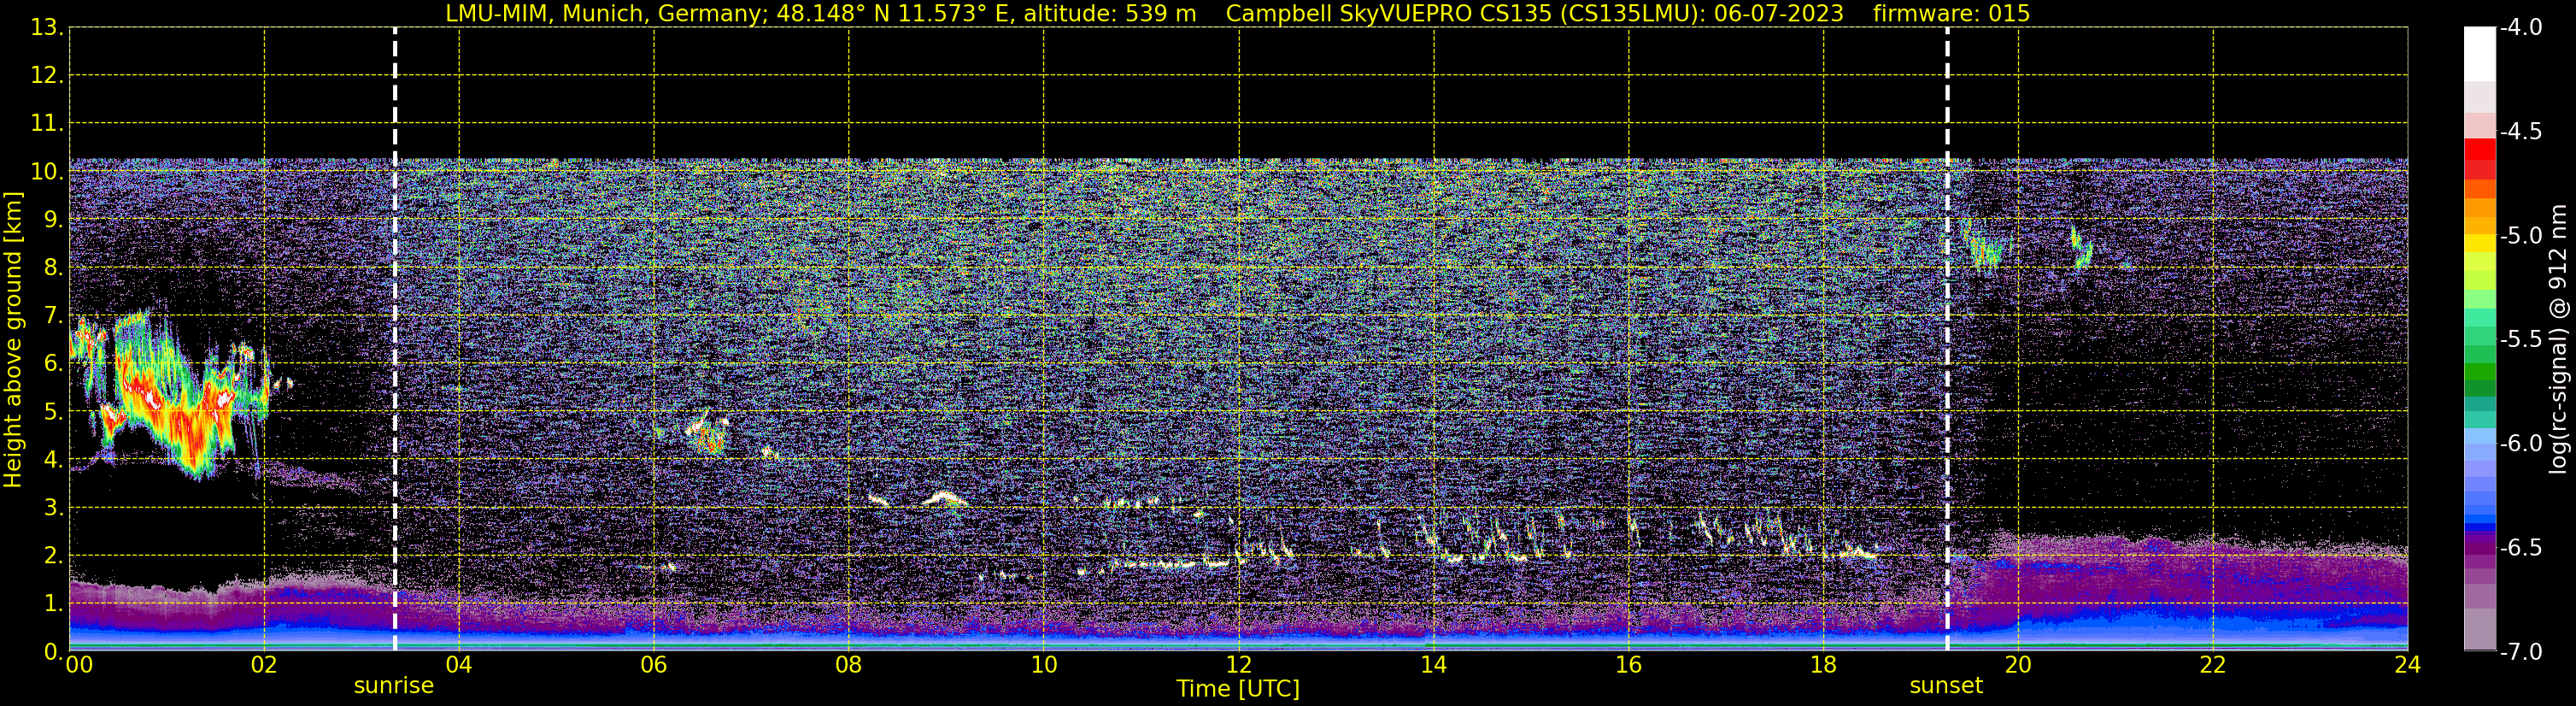Screen dimensions: 2576x706
Task: Click the white cloud streak near 09 UTC at 3 km
Action: point(944,497)
